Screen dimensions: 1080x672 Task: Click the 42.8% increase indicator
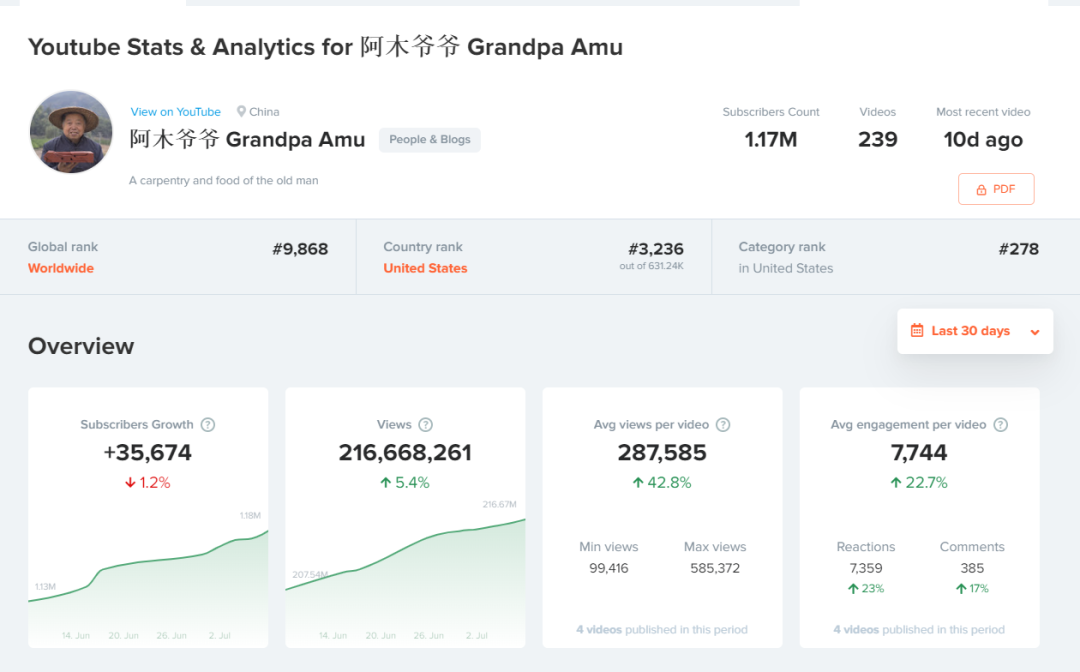coord(662,483)
